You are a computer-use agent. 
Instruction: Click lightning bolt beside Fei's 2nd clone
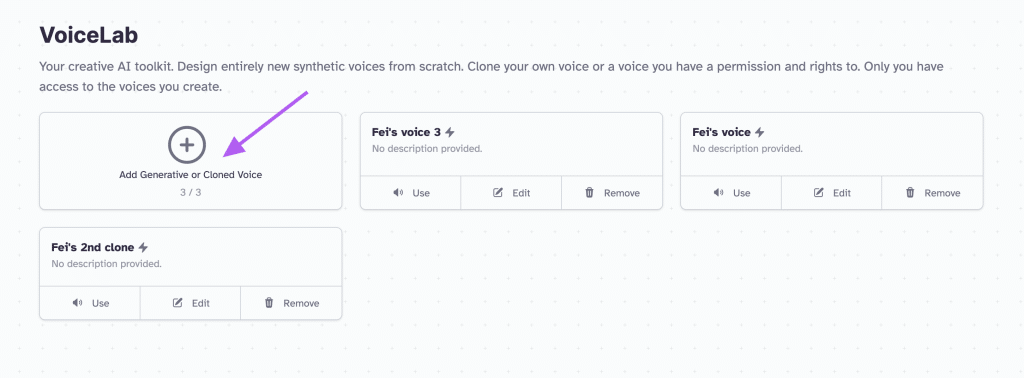tap(144, 247)
